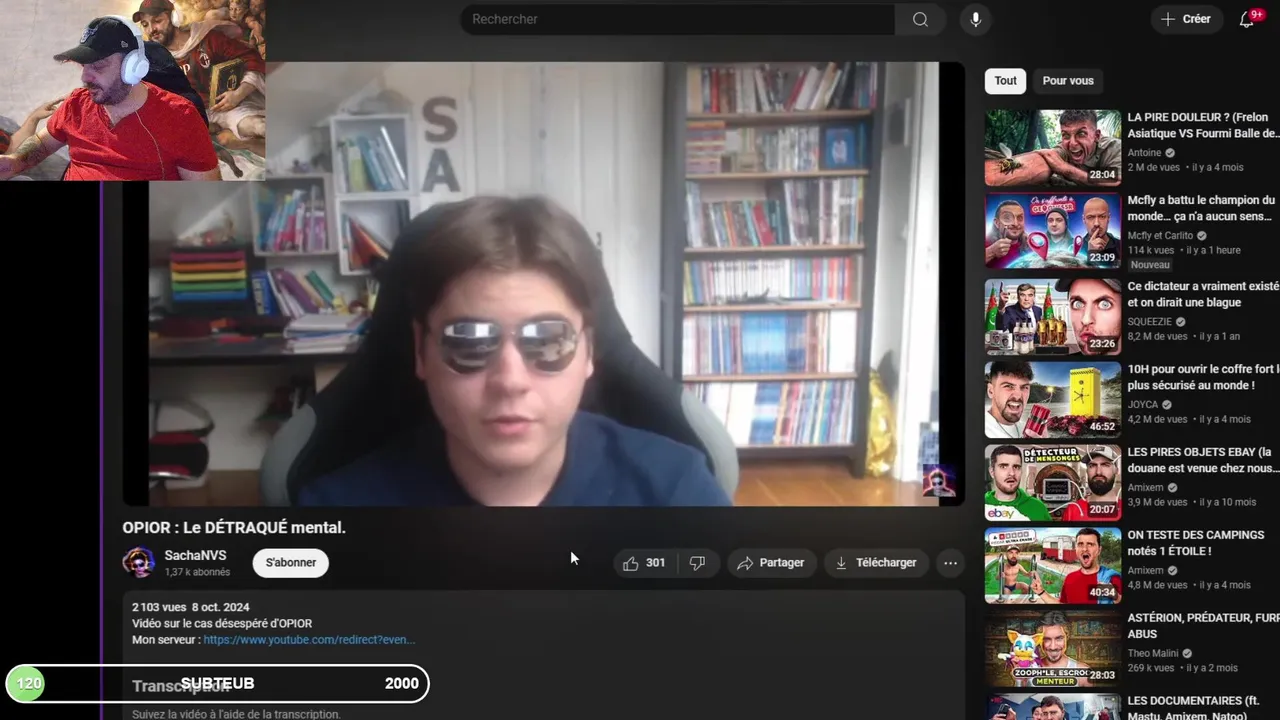Viewport: 1280px width, 720px height.
Task: Open more actions three-dot menu
Action: [950, 563]
